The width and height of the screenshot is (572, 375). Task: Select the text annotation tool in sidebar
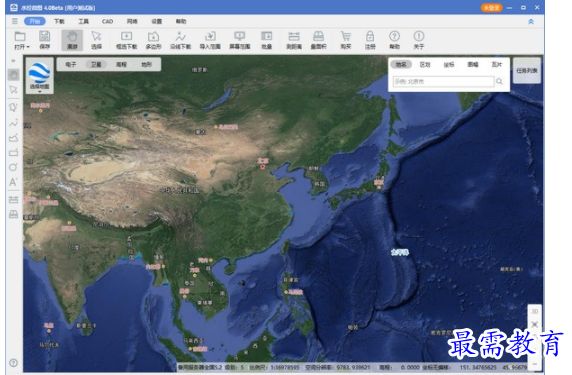coord(13,182)
